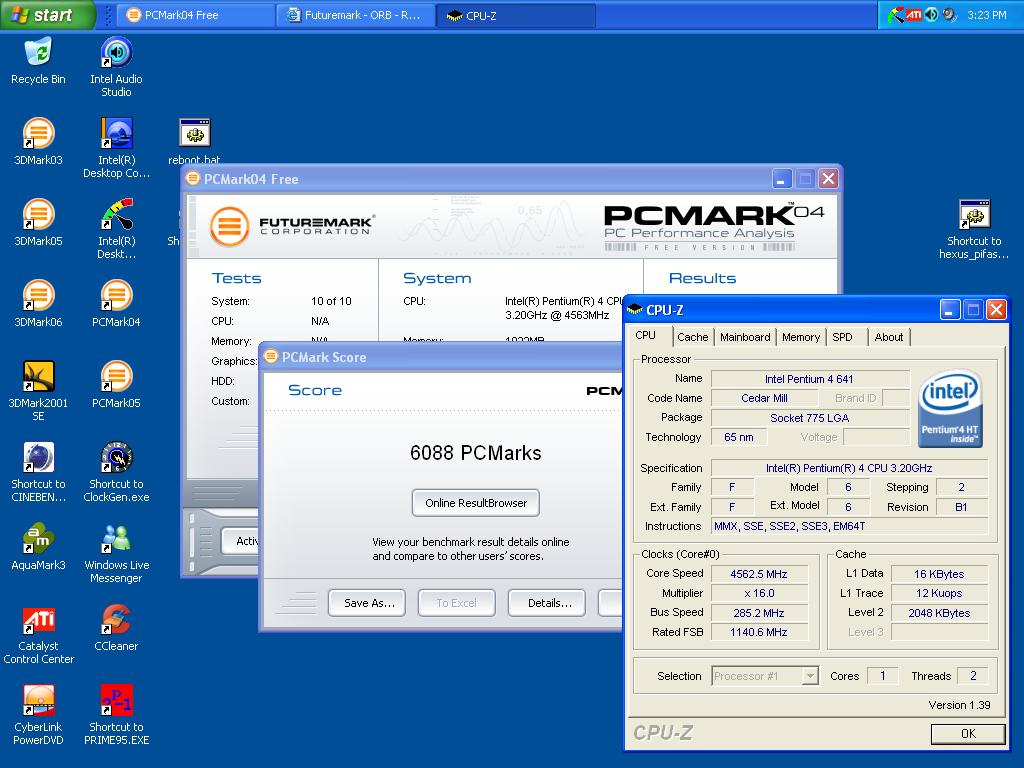Click the Package value Socket 775 LGA

809,417
